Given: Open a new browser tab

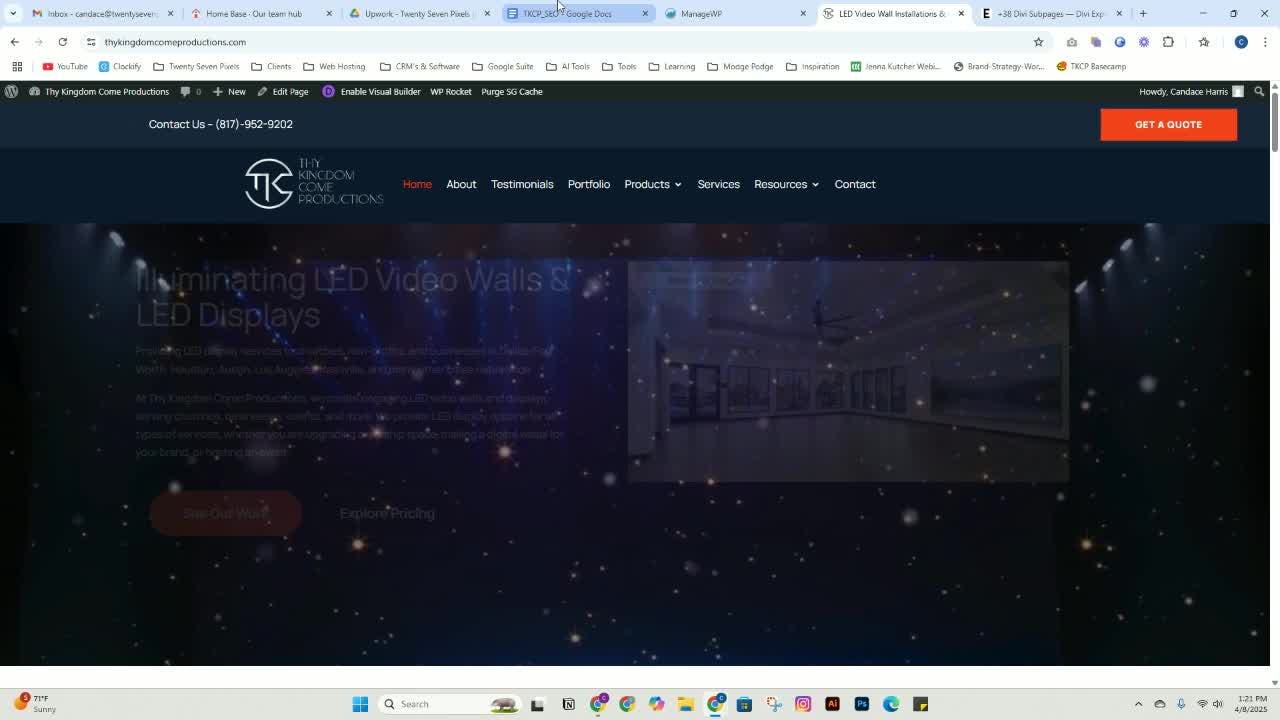Looking at the screenshot, I should [1143, 14].
